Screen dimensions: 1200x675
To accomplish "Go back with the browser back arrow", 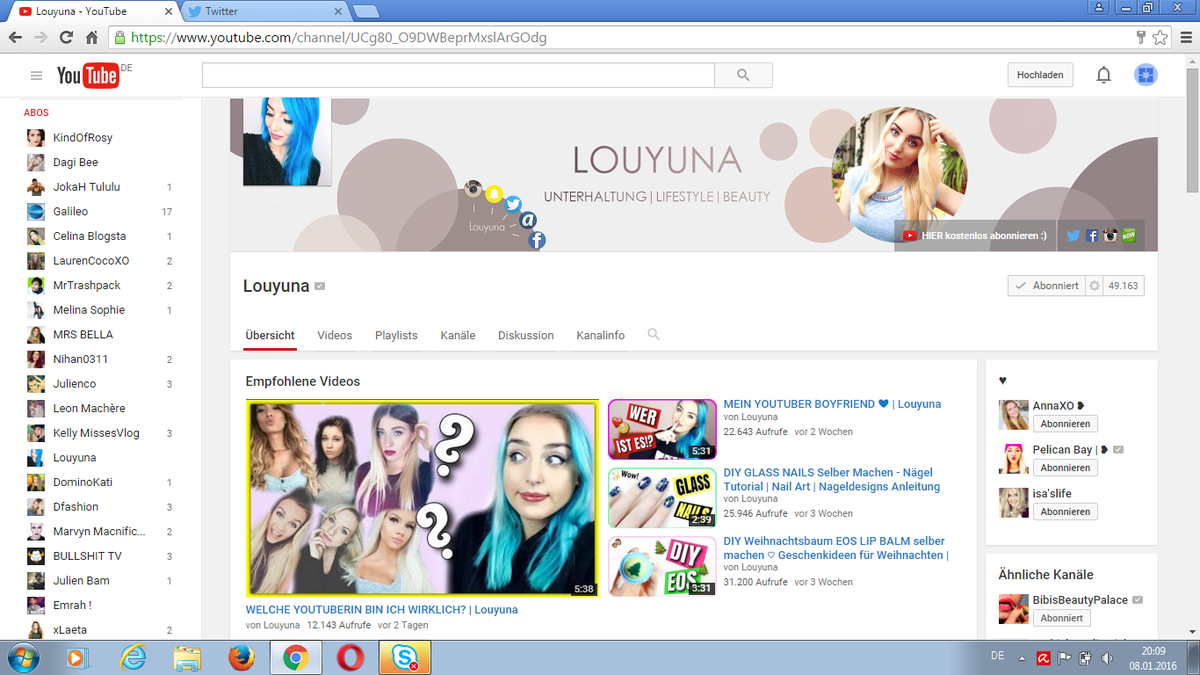I will coord(16,38).
